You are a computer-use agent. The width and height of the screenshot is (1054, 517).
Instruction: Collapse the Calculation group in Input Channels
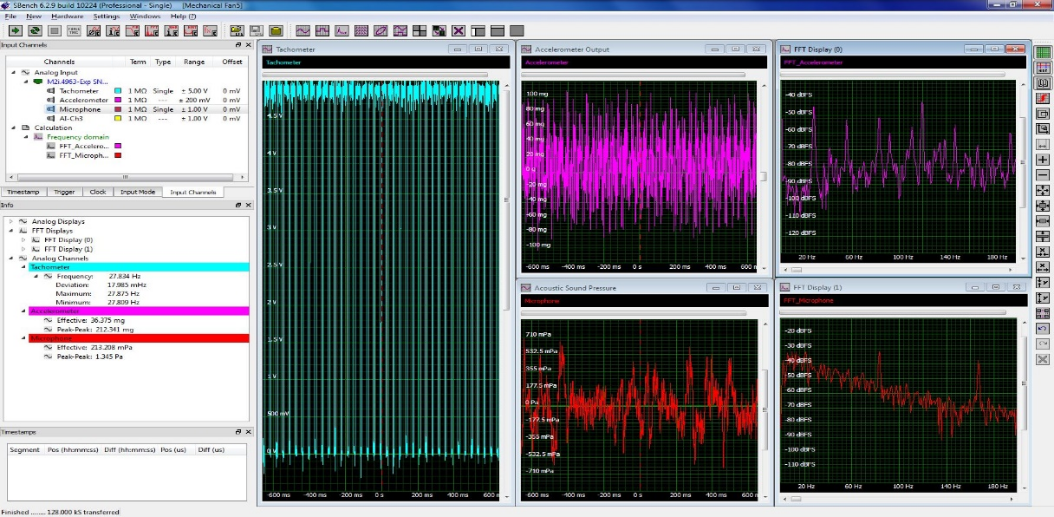pos(13,128)
